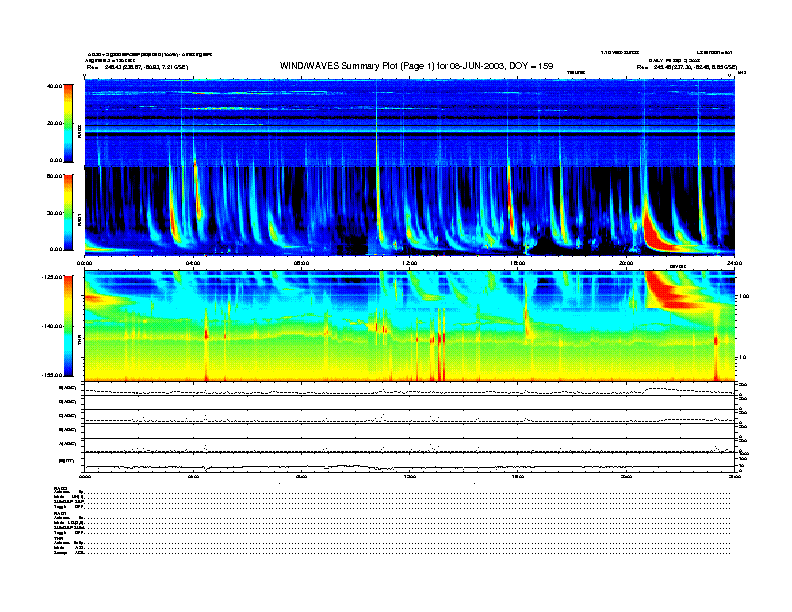This screenshot has height=612, width=792.
Task: Click the RAD2 color scale bar
Action: point(68,123)
